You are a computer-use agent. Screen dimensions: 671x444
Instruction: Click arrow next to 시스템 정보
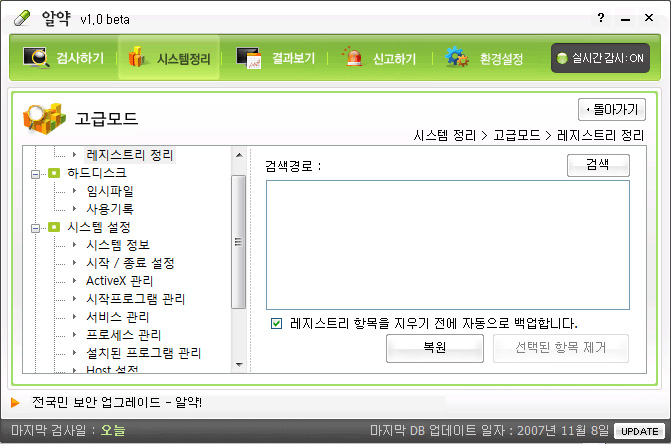click(74, 245)
